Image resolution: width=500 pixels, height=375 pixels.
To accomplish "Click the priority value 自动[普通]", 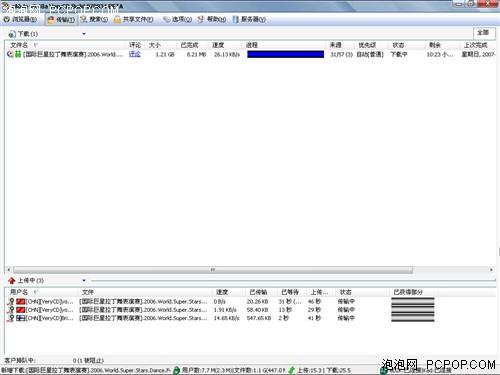I will [370, 54].
